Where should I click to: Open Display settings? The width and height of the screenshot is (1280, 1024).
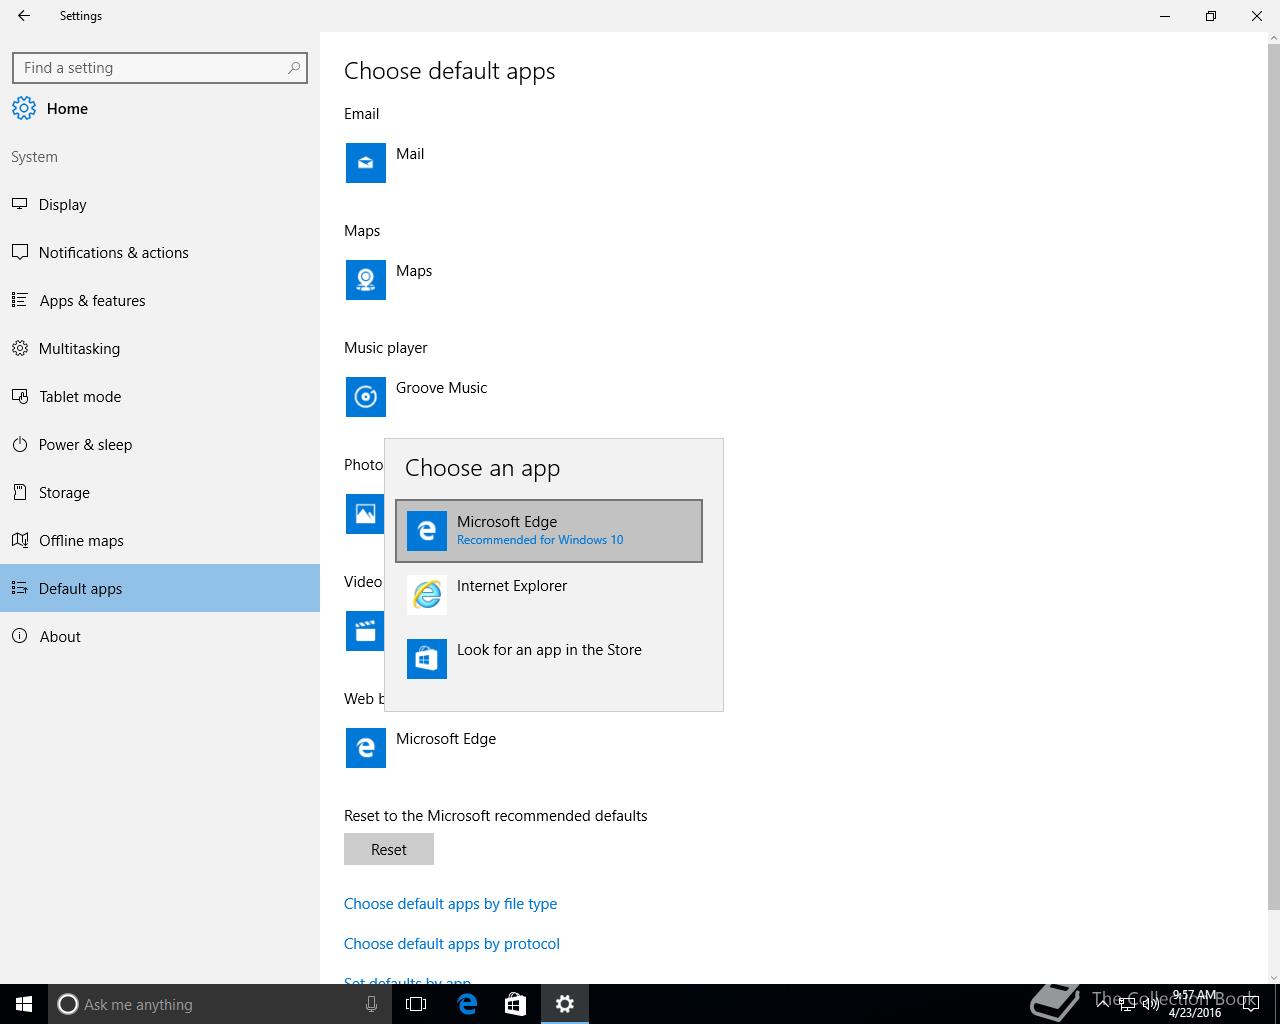coord(160,205)
